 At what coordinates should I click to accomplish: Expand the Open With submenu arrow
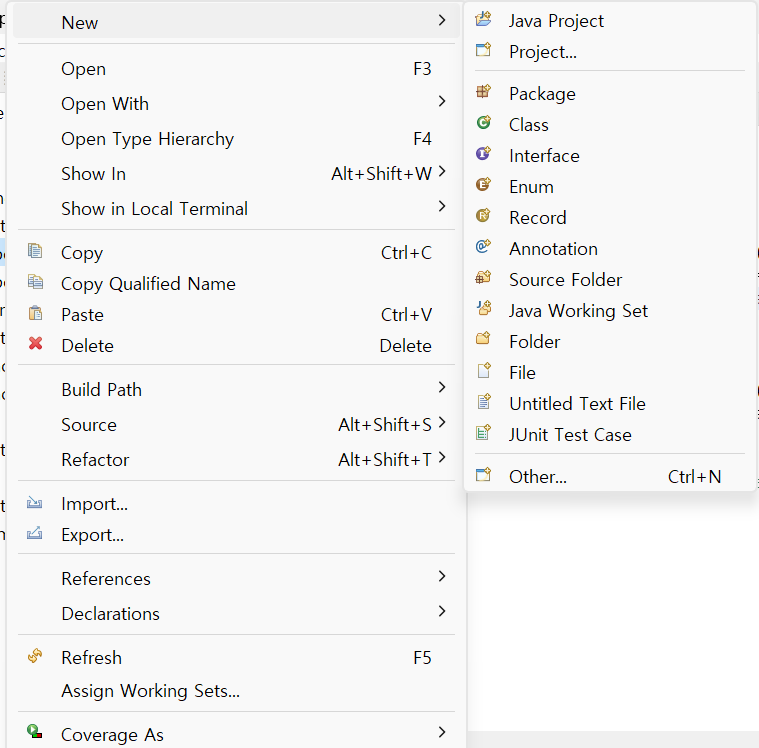[441, 101]
